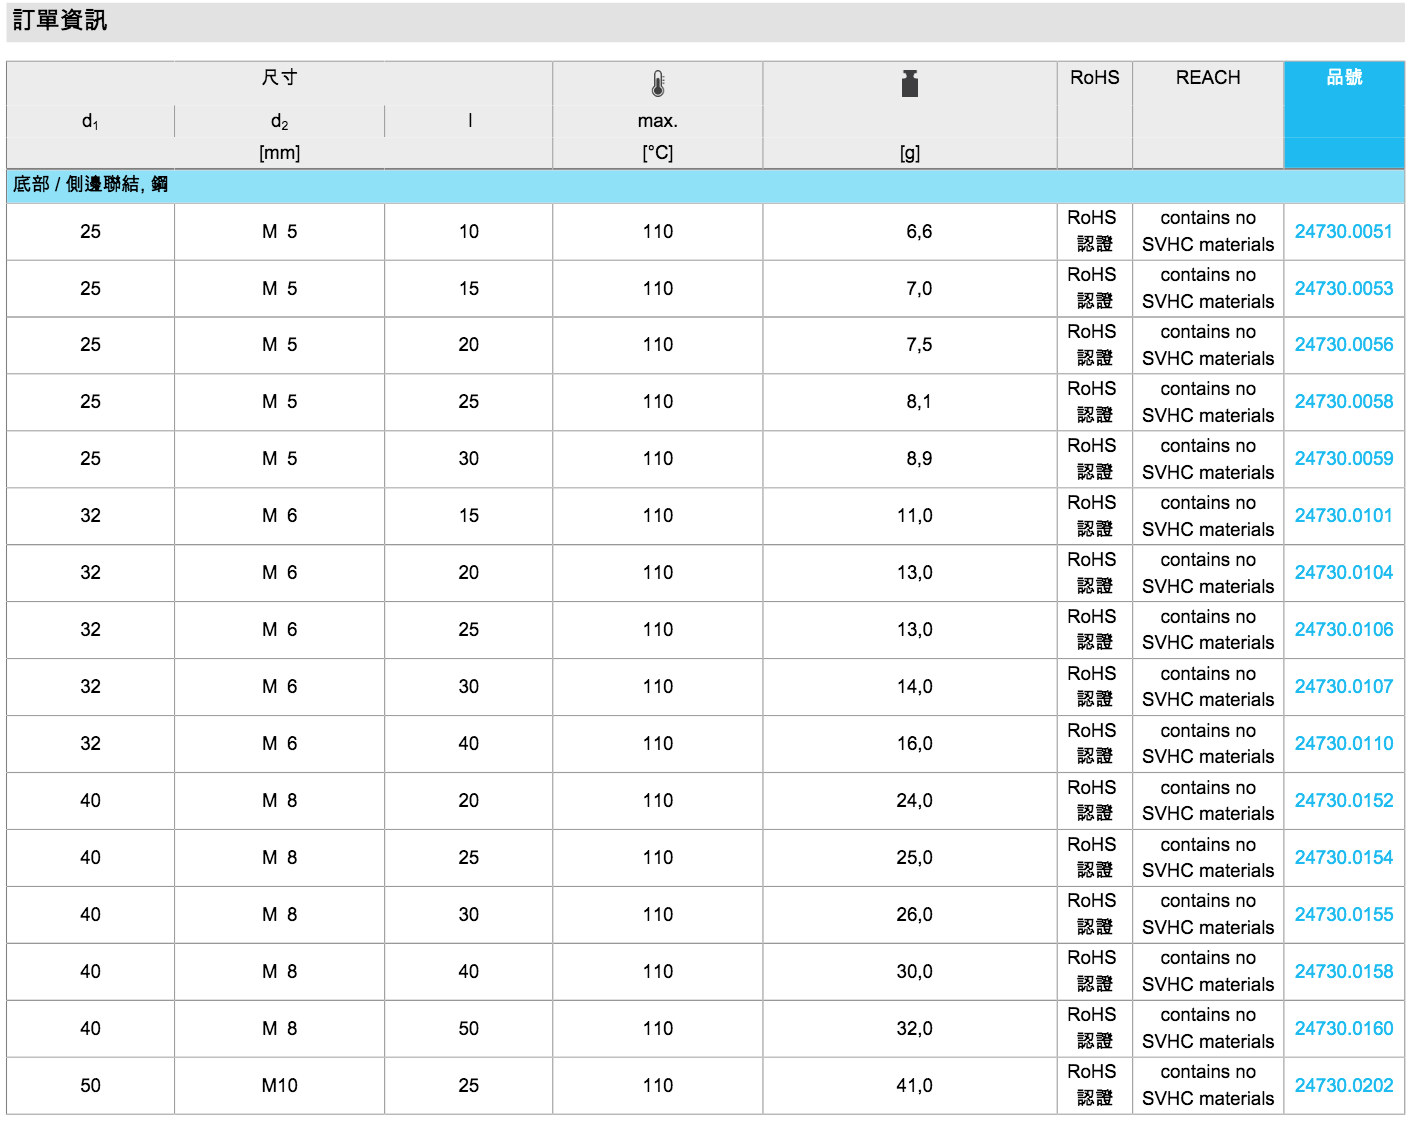Open part number 24730.0059
The height and width of the screenshot is (1124, 1410).
1343,458
